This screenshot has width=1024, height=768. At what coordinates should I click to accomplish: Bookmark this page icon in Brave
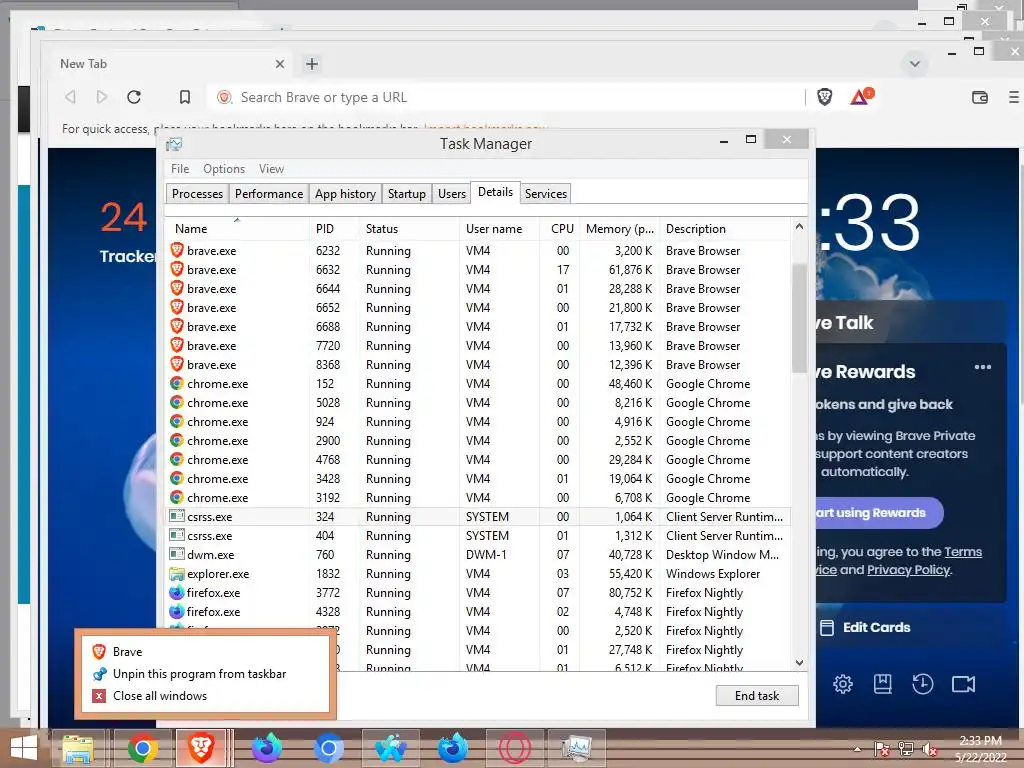(185, 97)
